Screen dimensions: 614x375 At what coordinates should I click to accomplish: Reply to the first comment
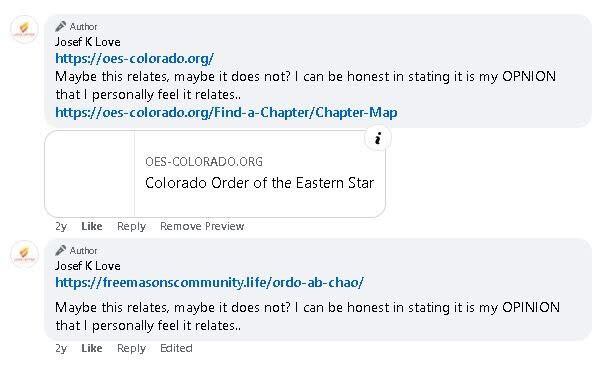point(132,226)
